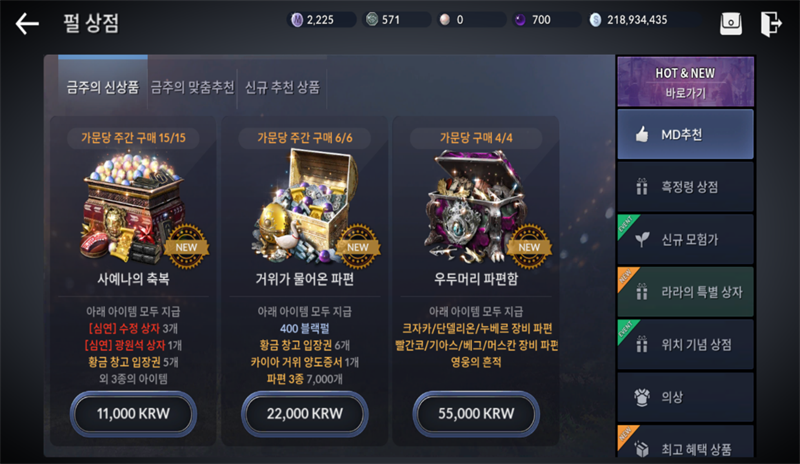Go back using the left arrow icon
Screen dimensions: 800x464
pyautogui.click(x=27, y=23)
